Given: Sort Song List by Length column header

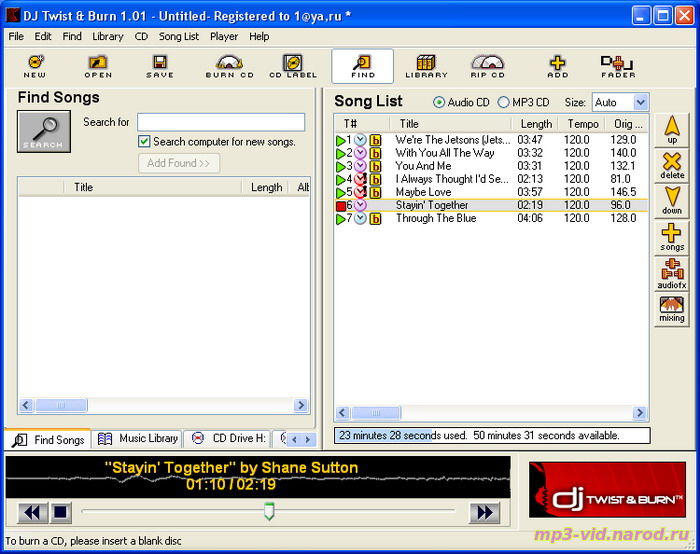Looking at the screenshot, I should point(536,124).
